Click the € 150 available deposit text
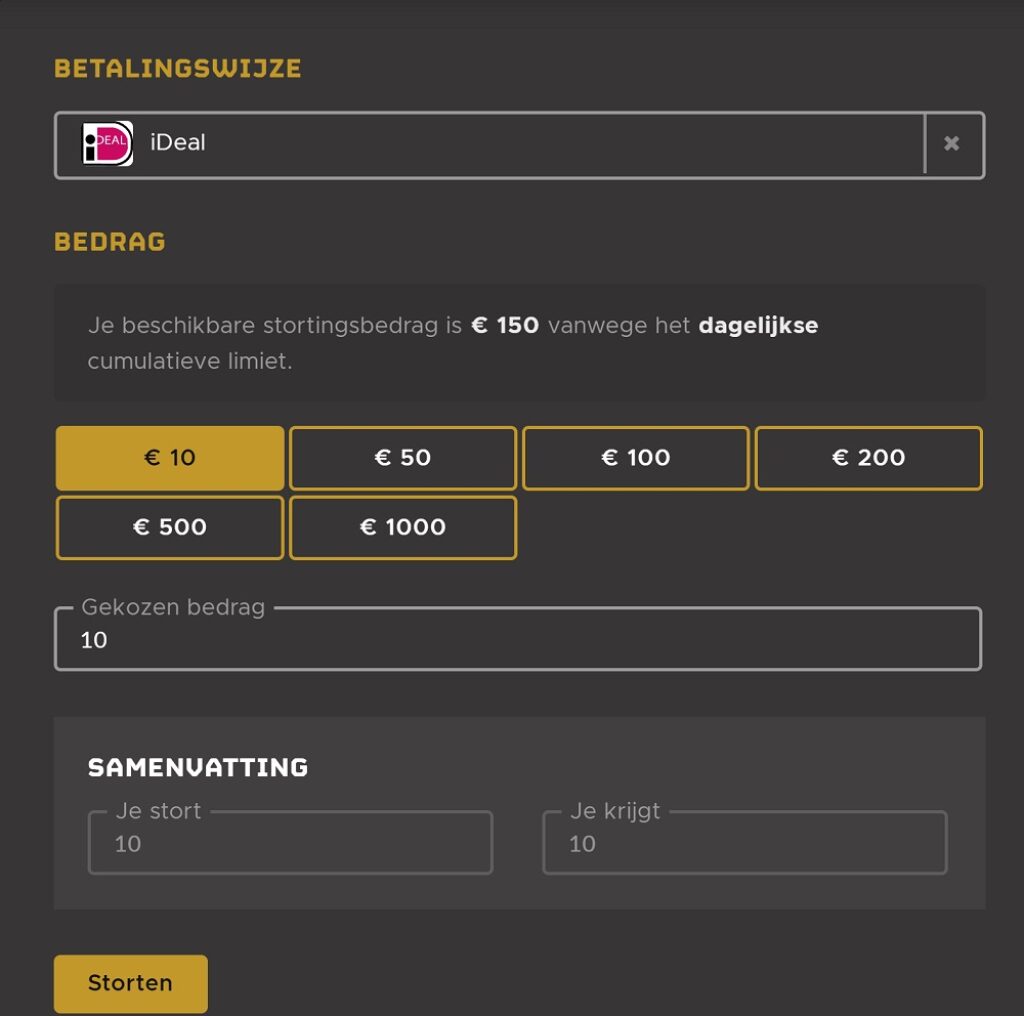The width and height of the screenshot is (1024, 1016). coord(503,325)
